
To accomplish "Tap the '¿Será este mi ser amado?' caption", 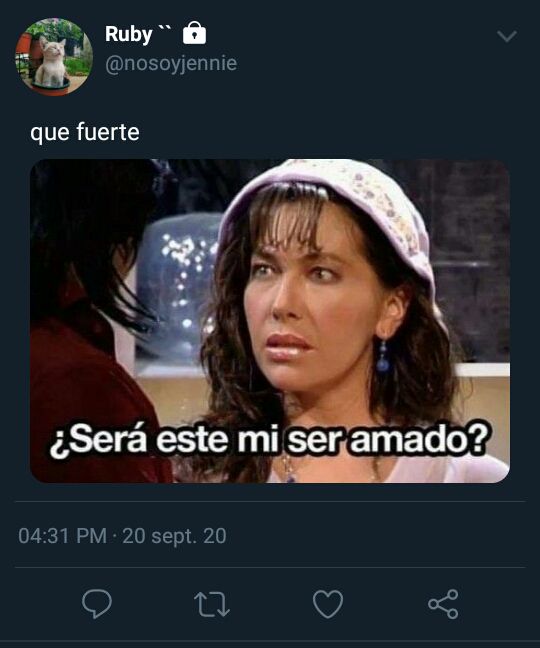I will click(x=269, y=441).
